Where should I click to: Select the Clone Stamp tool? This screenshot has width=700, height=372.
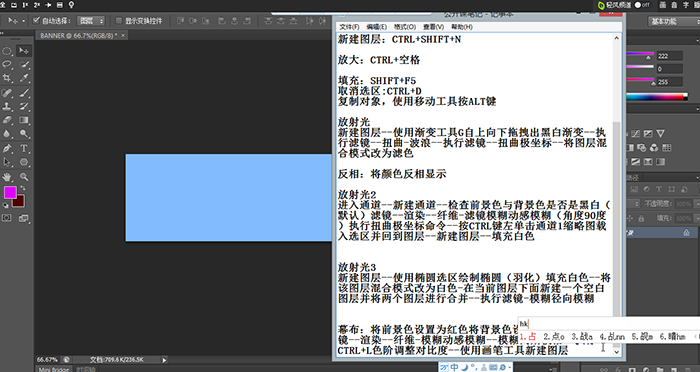tap(7, 106)
